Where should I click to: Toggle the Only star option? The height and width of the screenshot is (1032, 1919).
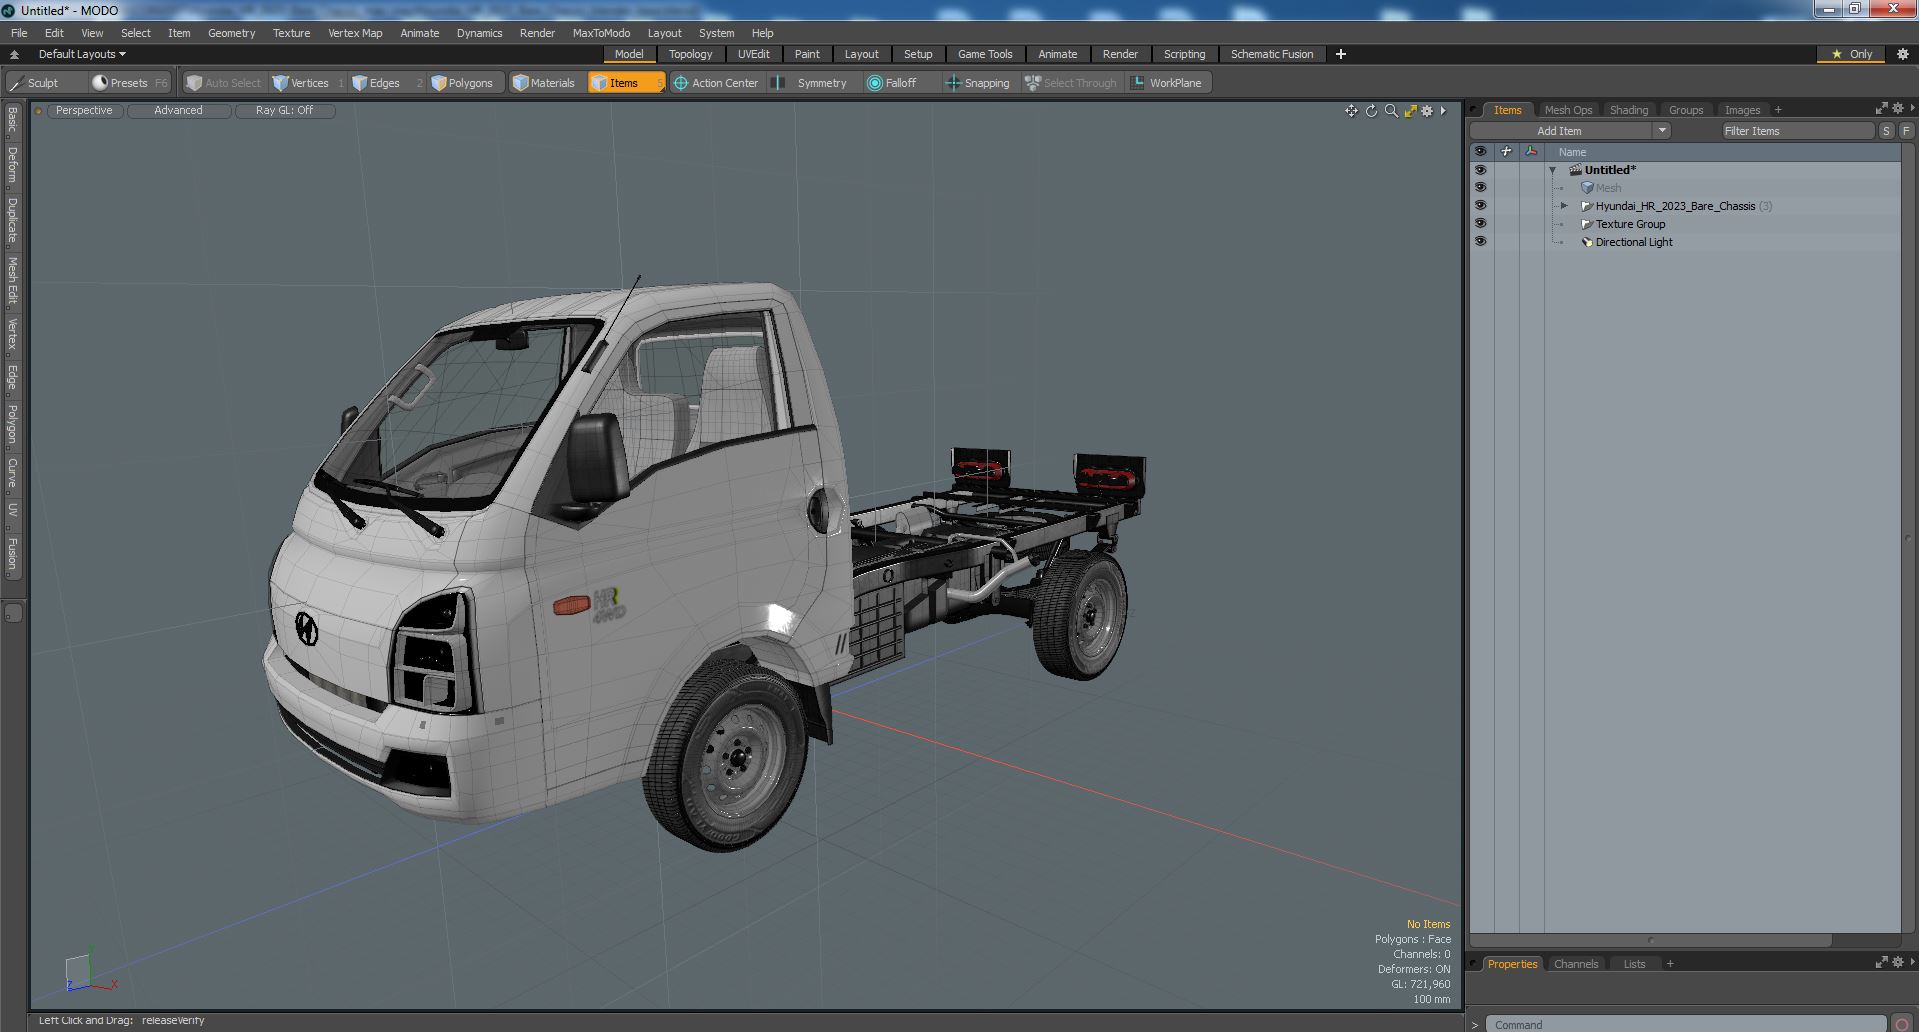pos(1852,54)
